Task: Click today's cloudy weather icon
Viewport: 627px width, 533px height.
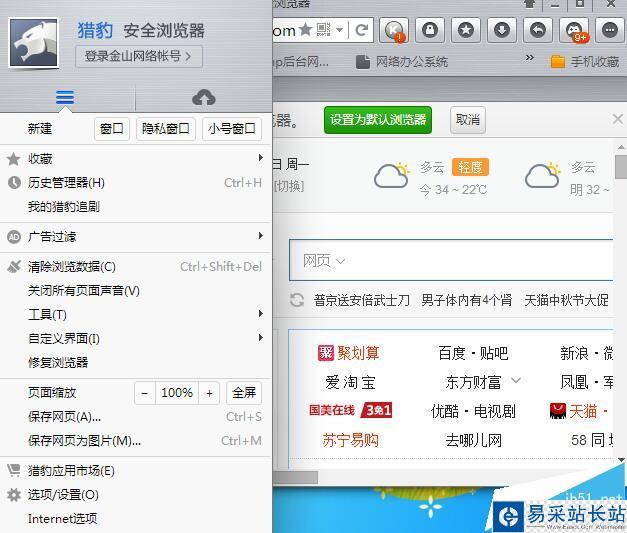Action: coord(392,175)
